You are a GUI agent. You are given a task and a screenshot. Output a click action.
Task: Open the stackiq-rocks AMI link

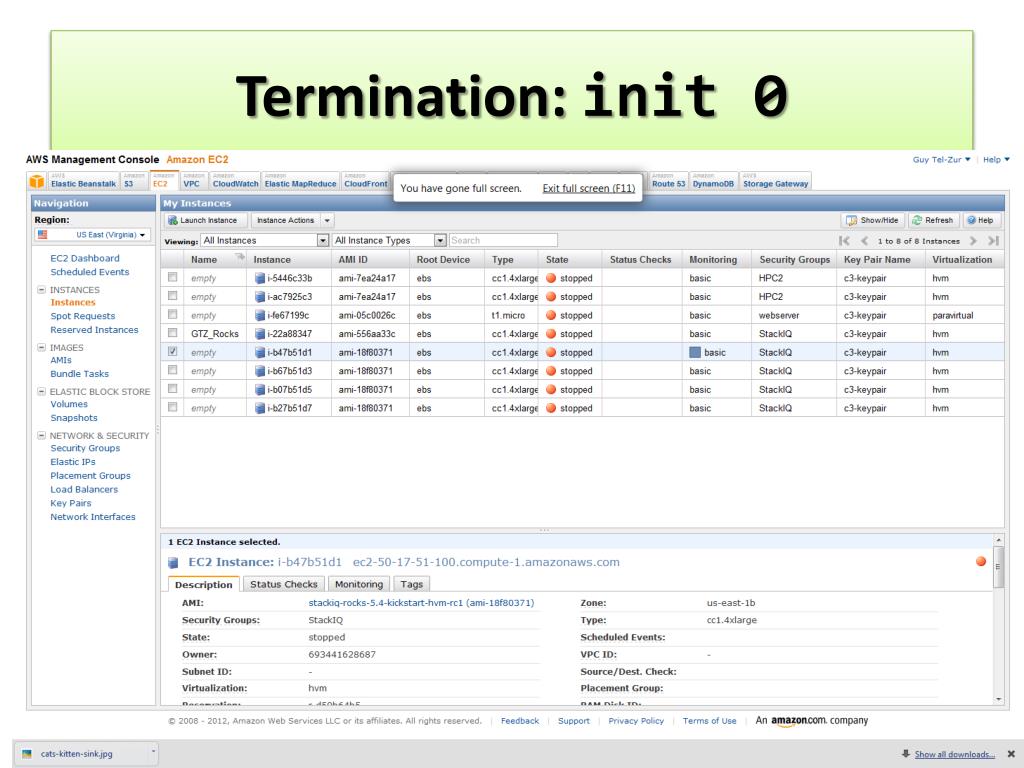click(x=421, y=603)
